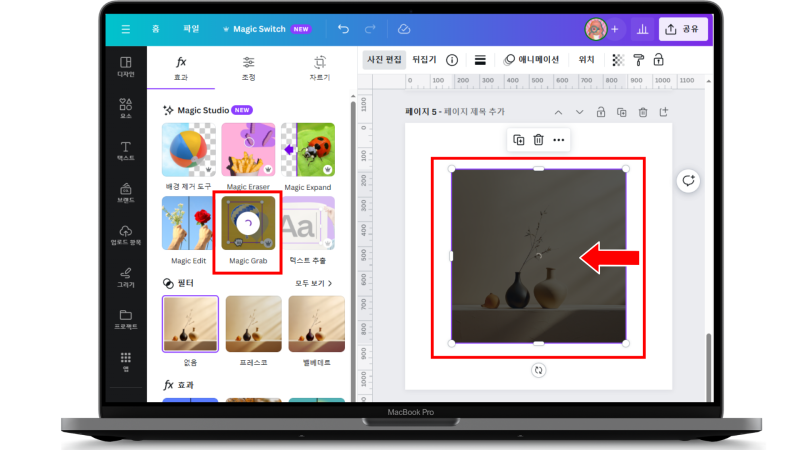Open 앱 apps sidebar panel
Screen dimensions: 800x450
pyautogui.click(x=126, y=361)
